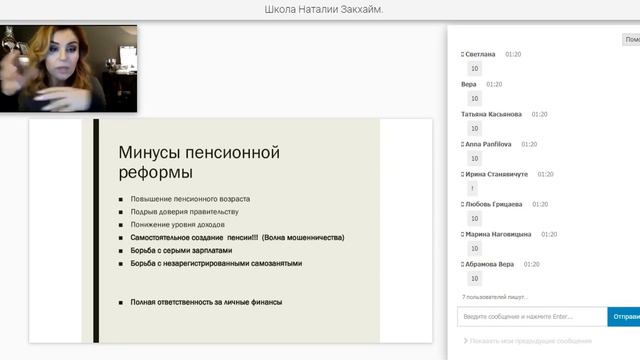
Task: Click the device icon beside Anna Panfilova
Action: pos(462,144)
